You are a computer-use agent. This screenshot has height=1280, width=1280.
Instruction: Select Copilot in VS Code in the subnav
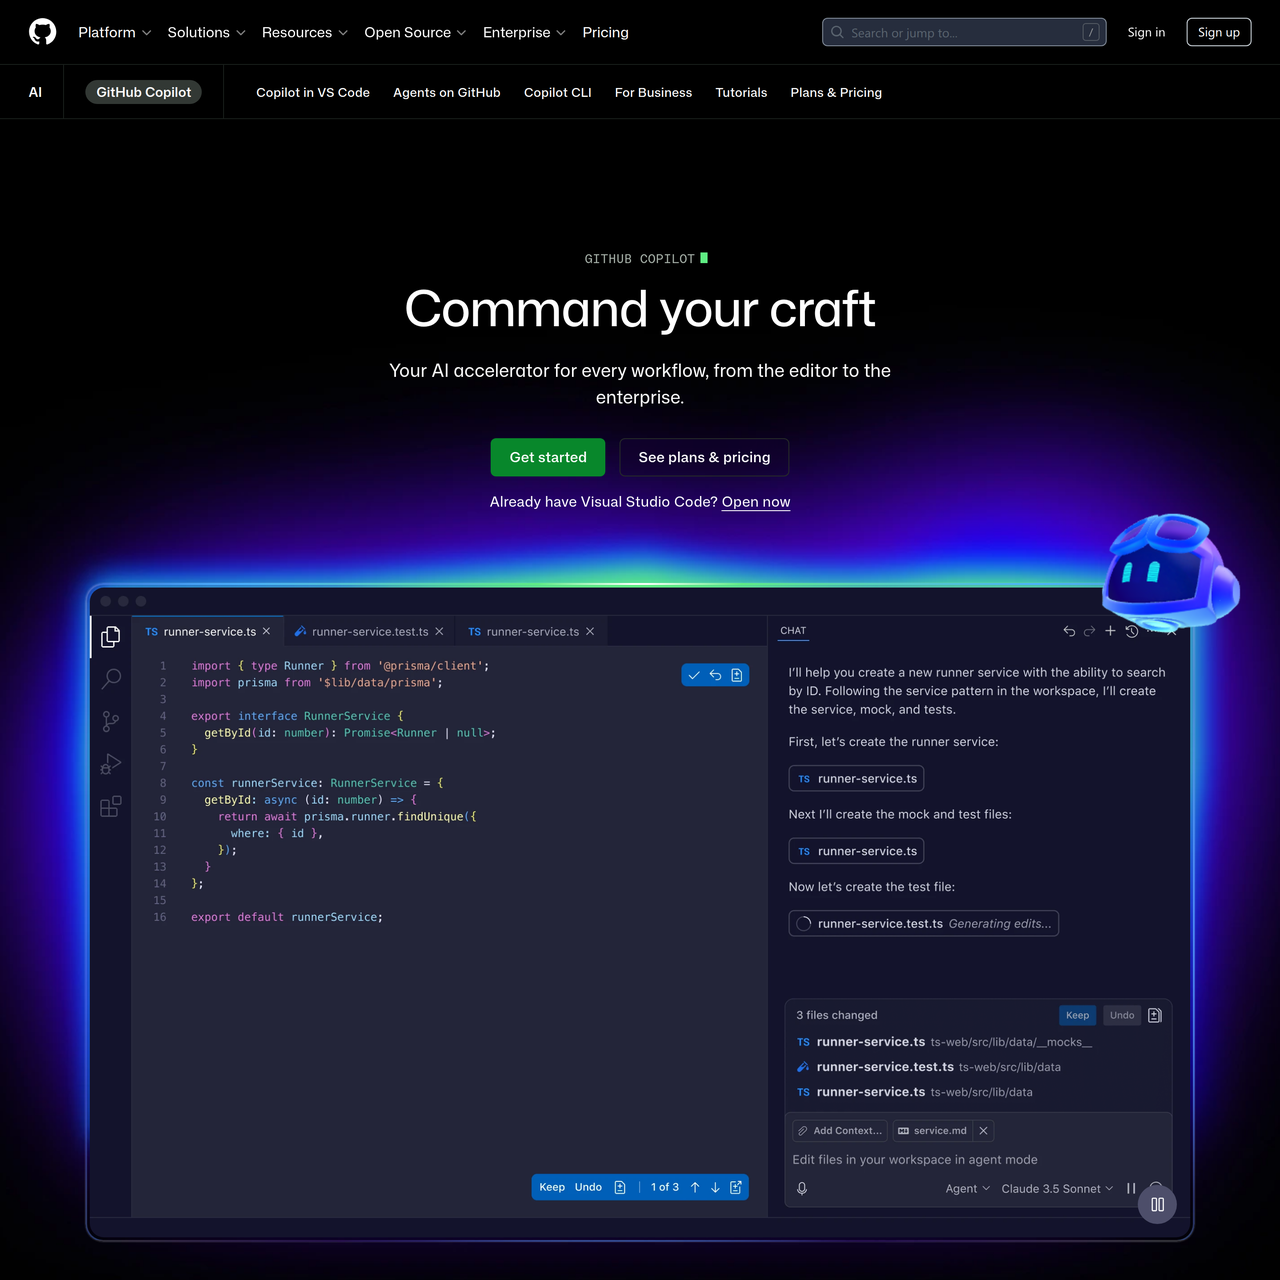click(x=313, y=92)
